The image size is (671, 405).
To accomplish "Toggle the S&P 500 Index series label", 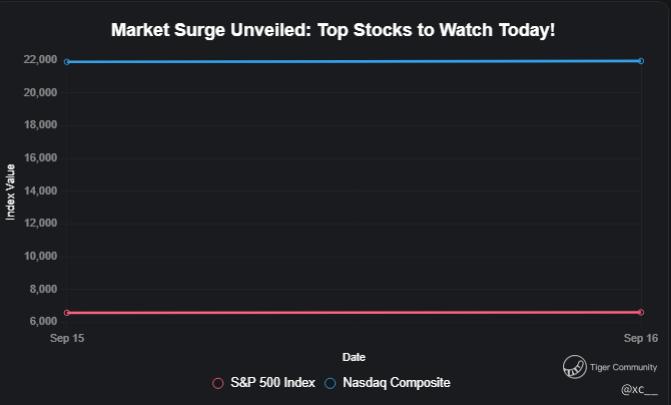I will [x=272, y=383].
